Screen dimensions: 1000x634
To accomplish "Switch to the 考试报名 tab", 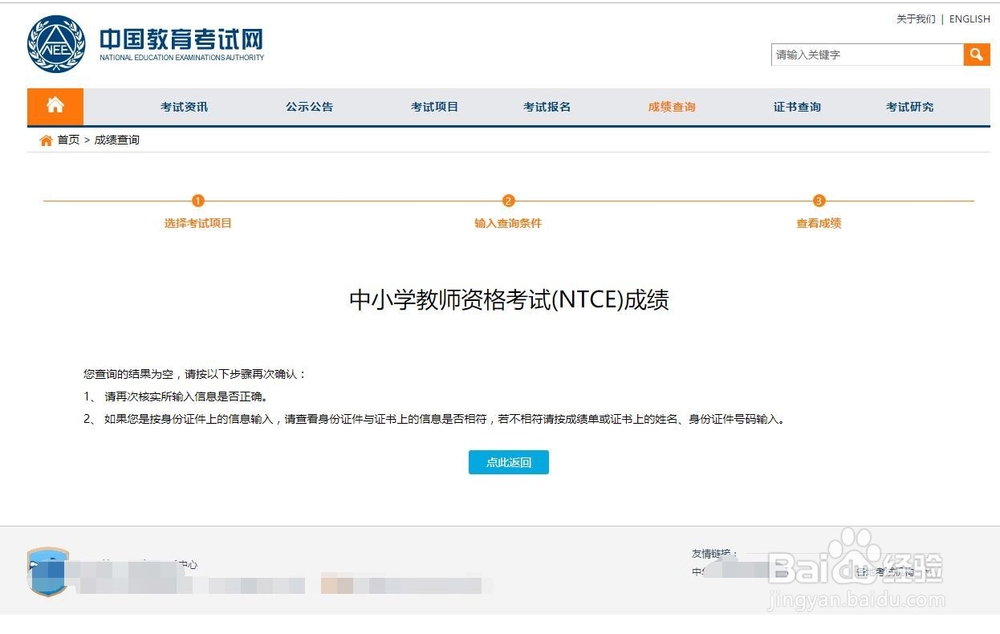I will (x=546, y=106).
